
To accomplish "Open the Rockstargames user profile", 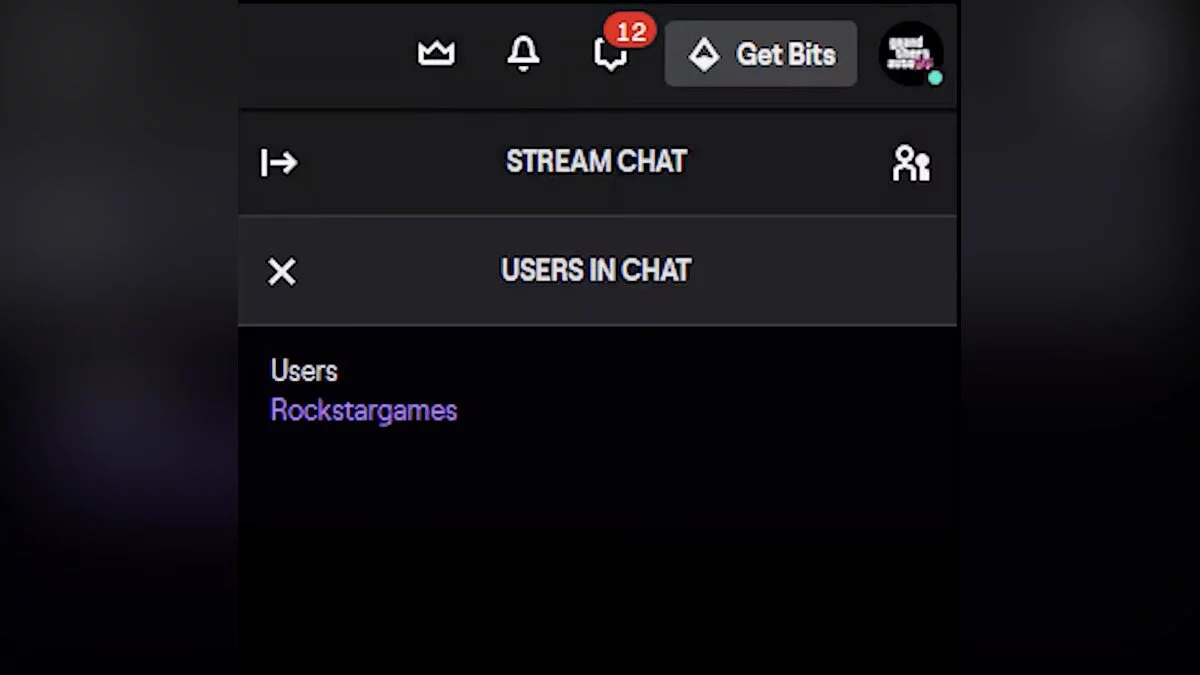I will (364, 410).
